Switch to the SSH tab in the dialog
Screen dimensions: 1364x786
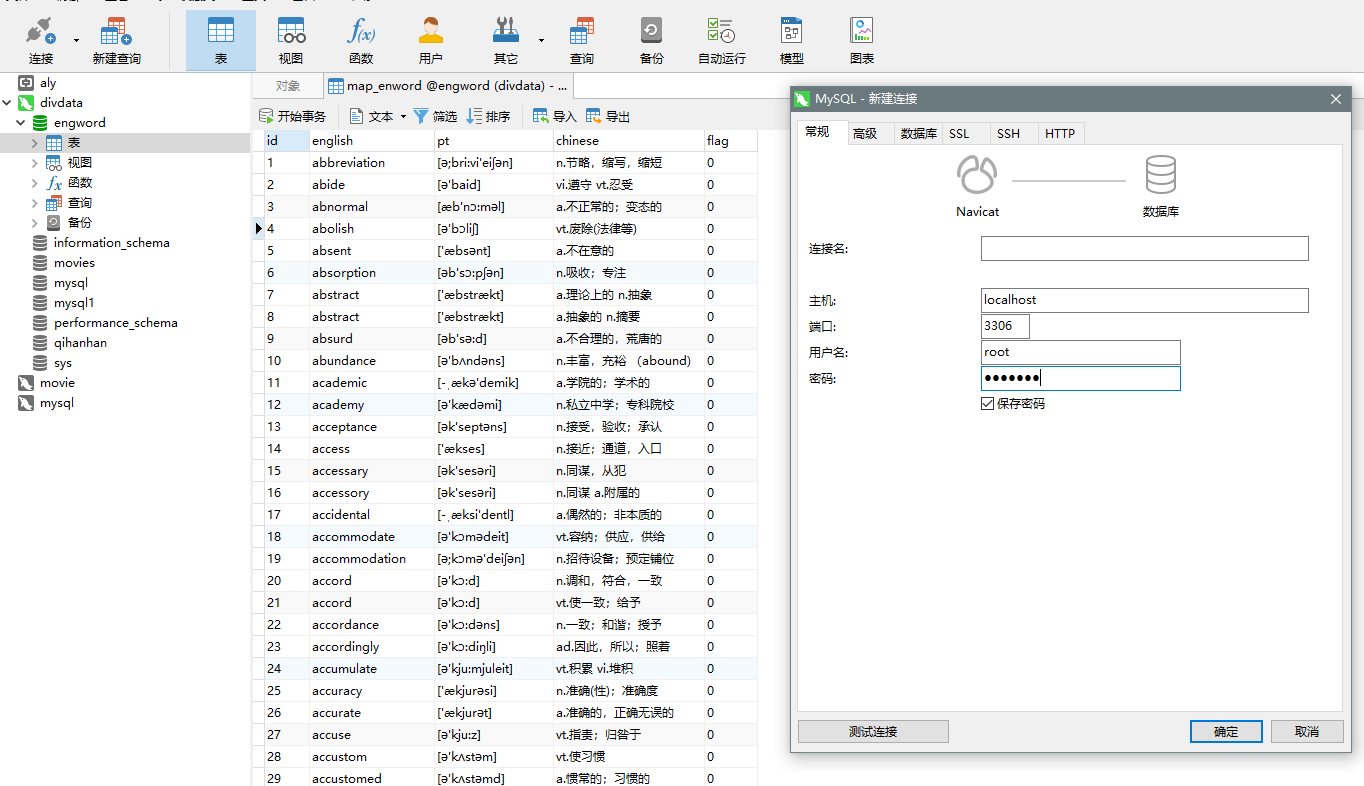(1011, 133)
